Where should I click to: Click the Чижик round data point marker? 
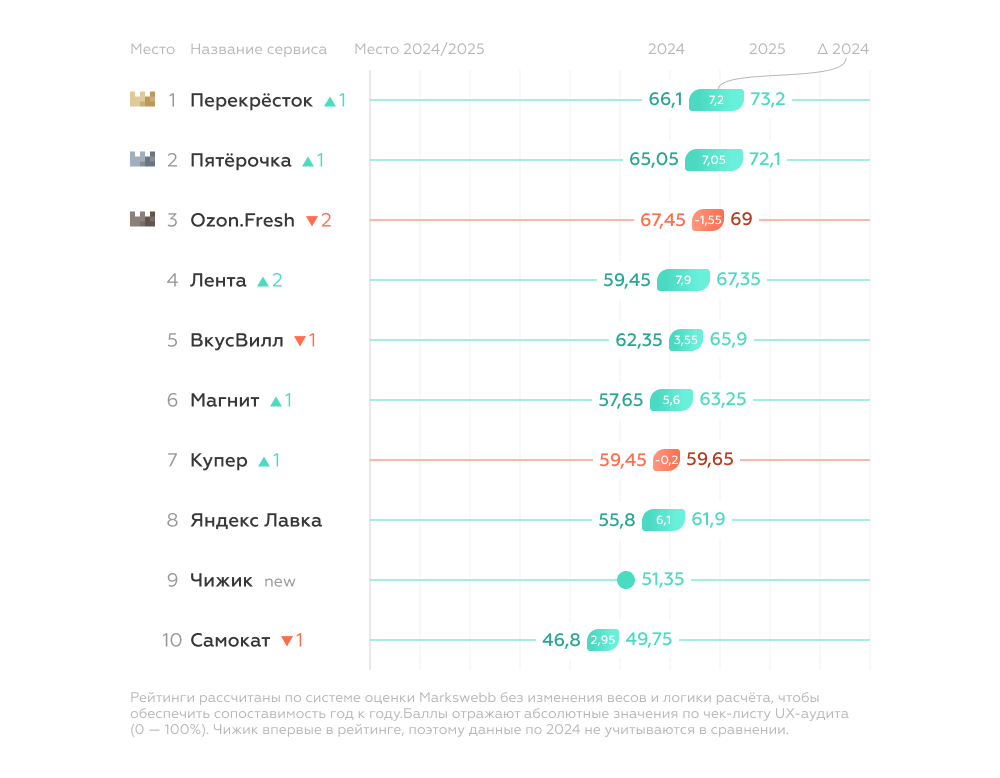point(626,579)
